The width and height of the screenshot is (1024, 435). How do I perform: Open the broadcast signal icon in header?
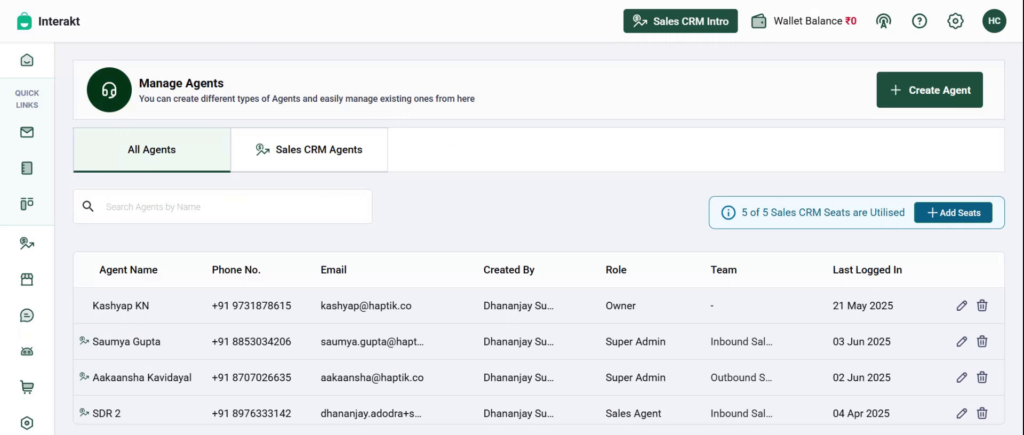(883, 21)
